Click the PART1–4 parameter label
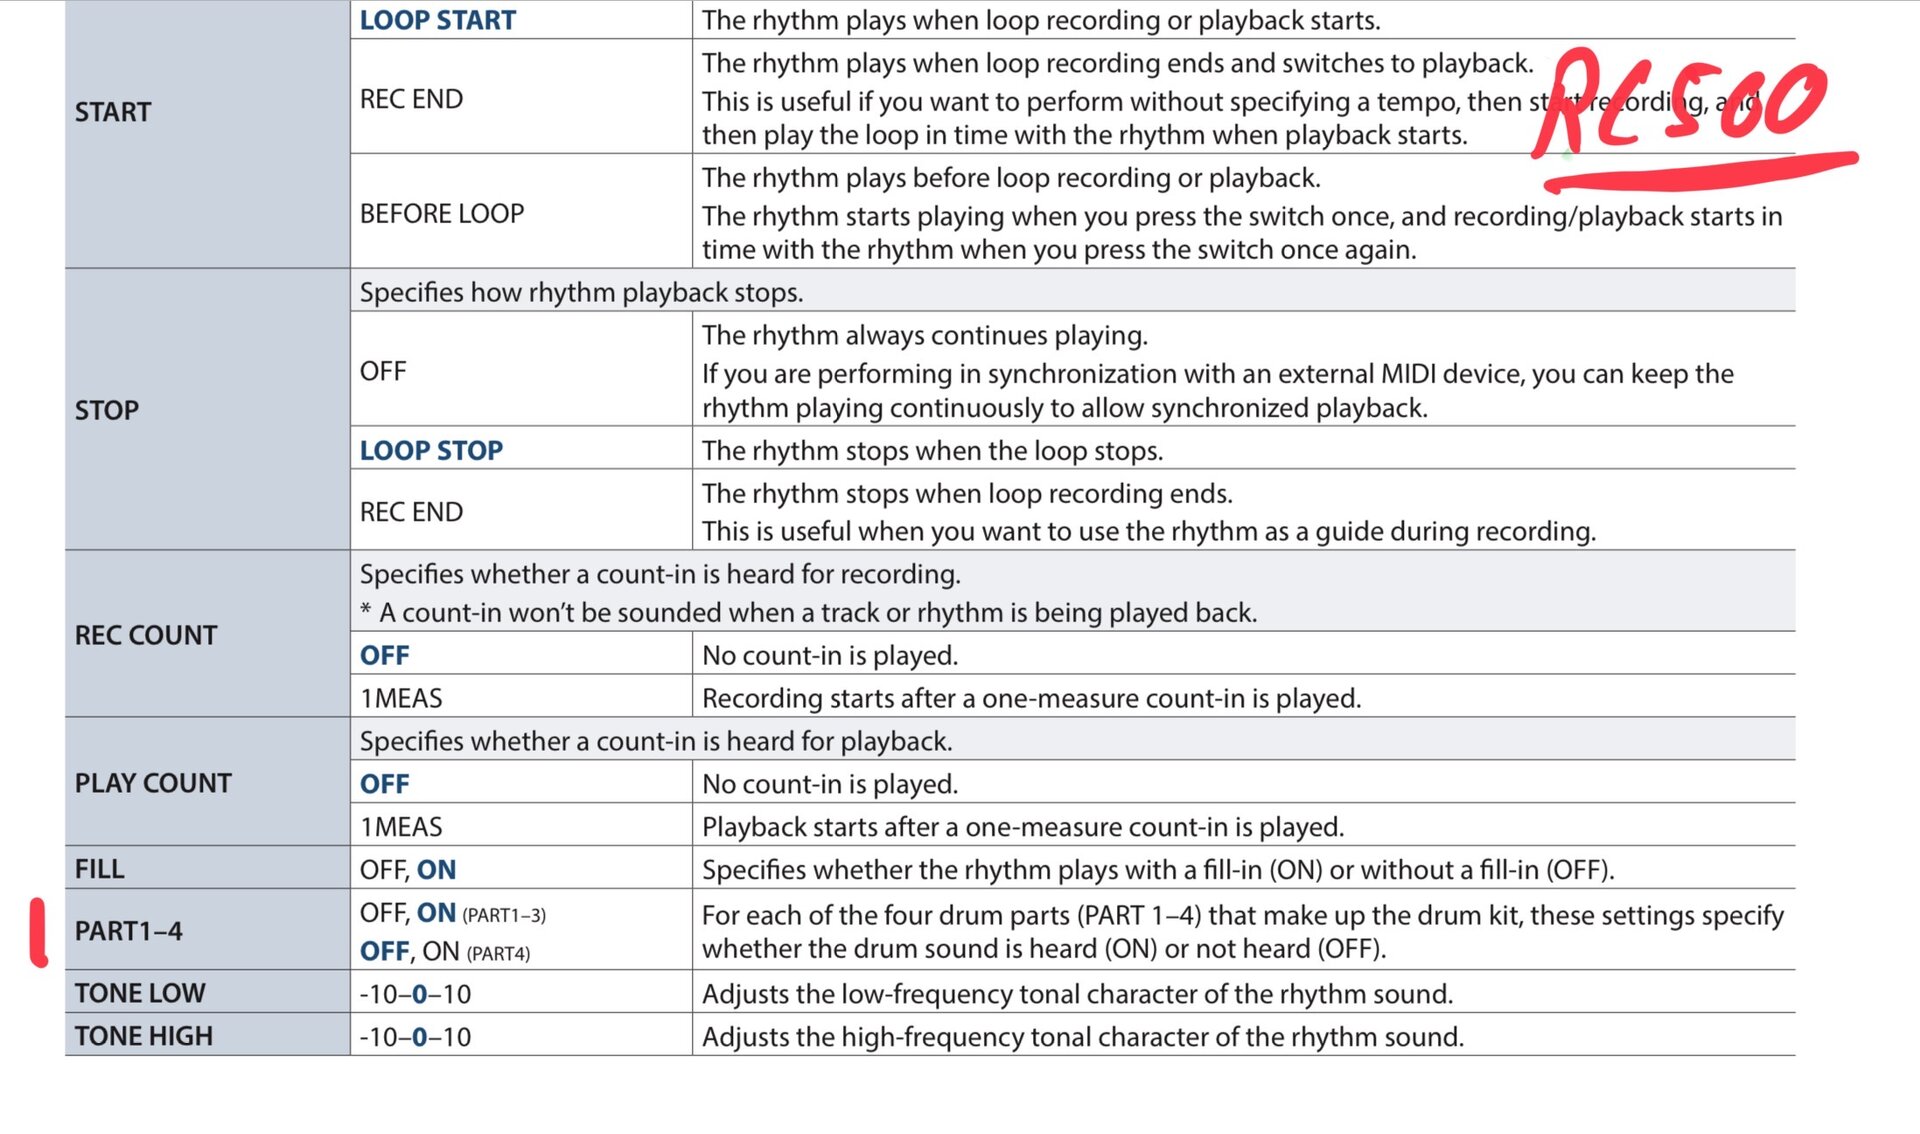This screenshot has width=1920, height=1134. (129, 931)
